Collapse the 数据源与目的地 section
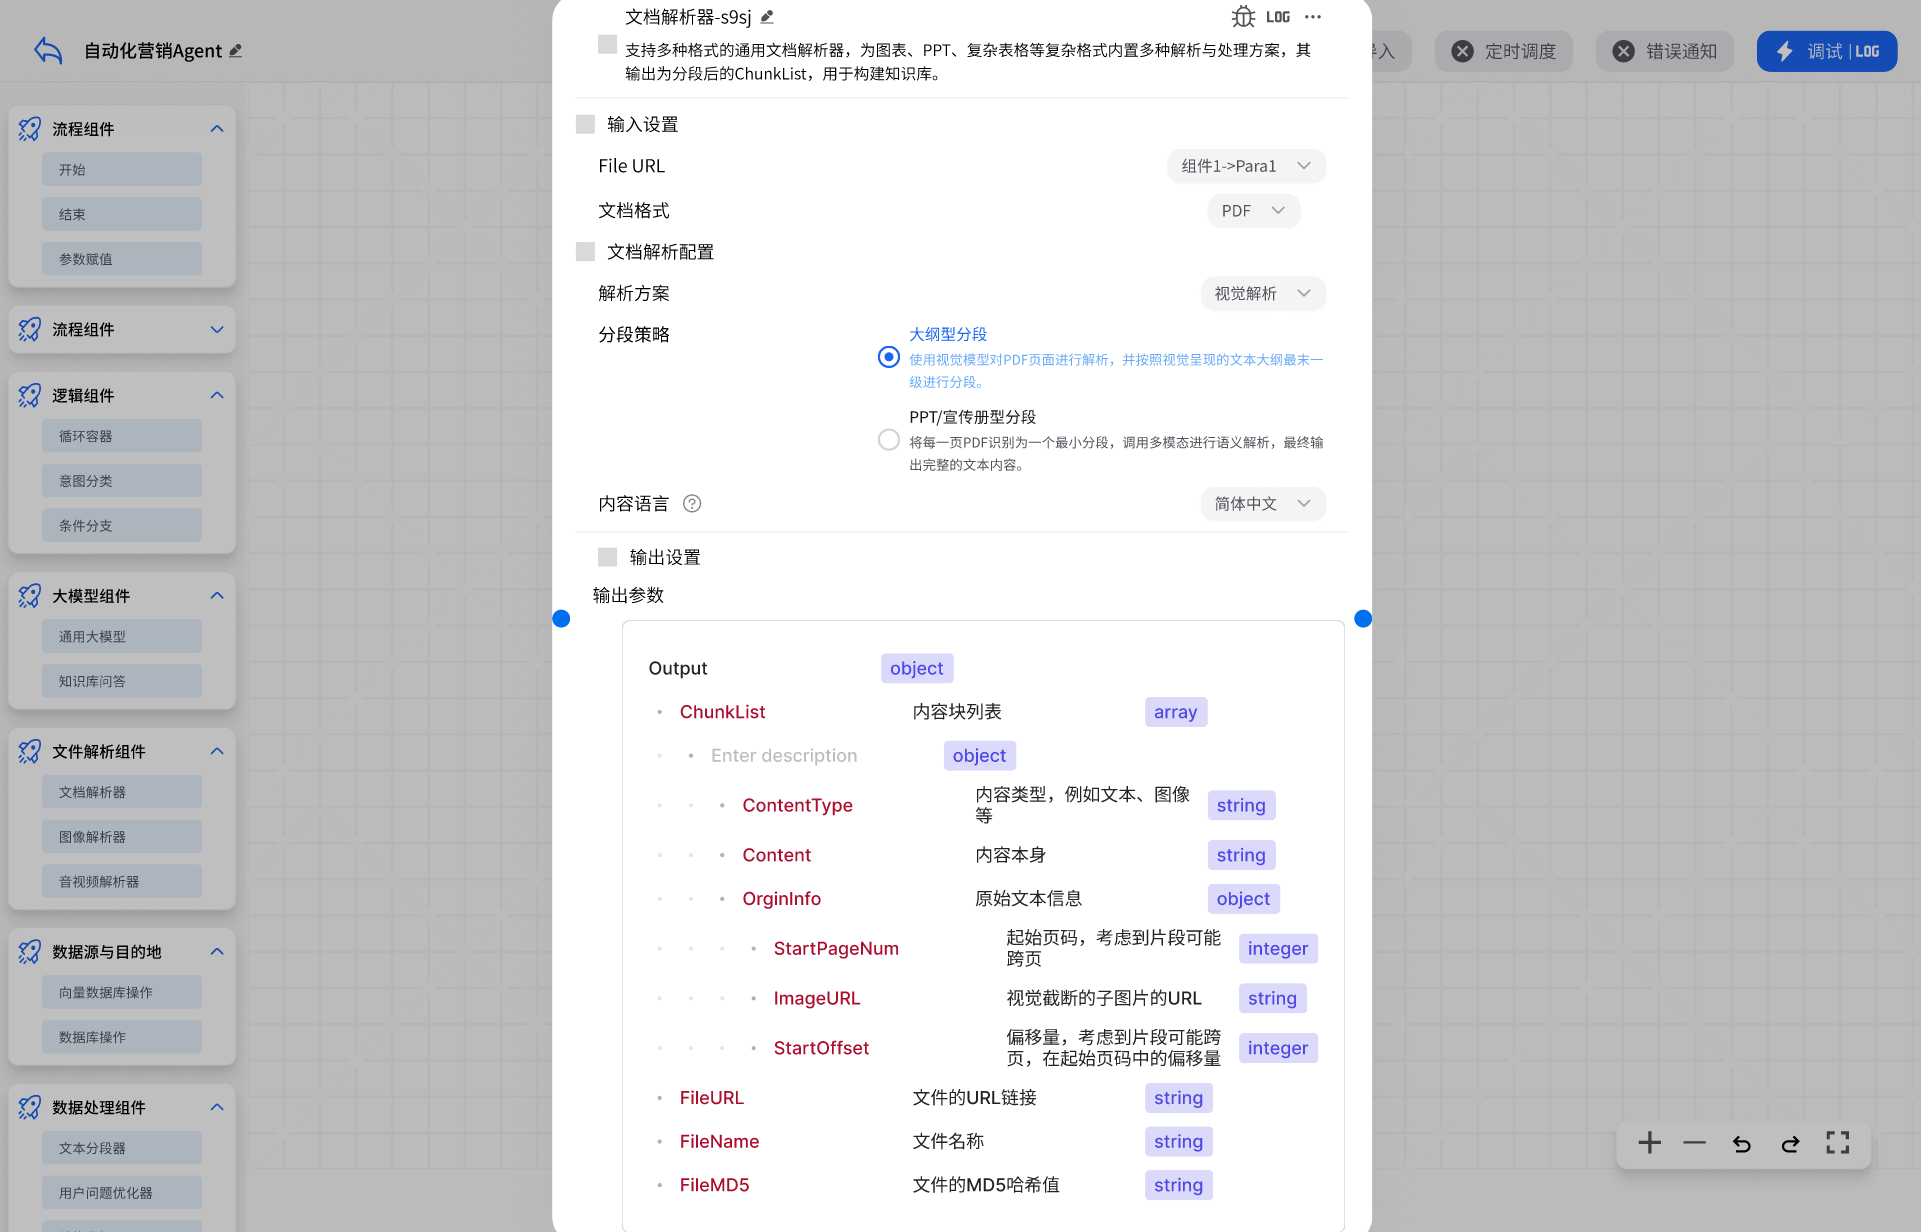This screenshot has height=1232, width=1921. pyautogui.click(x=217, y=952)
